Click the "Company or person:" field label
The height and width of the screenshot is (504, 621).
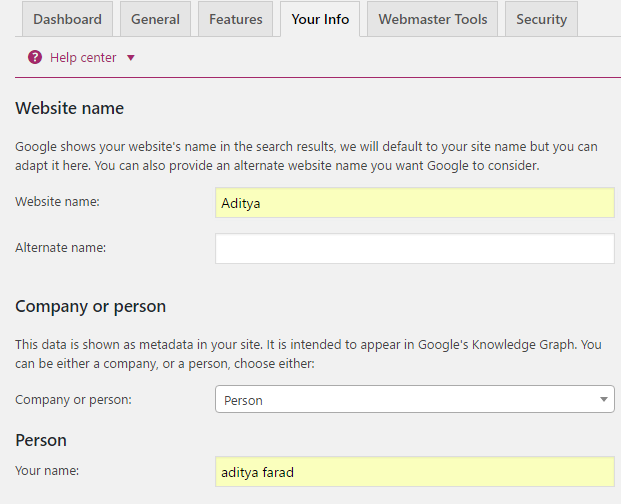point(73,400)
